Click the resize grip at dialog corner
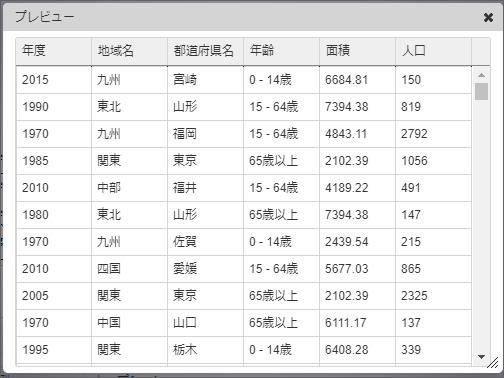 pyautogui.click(x=493, y=363)
